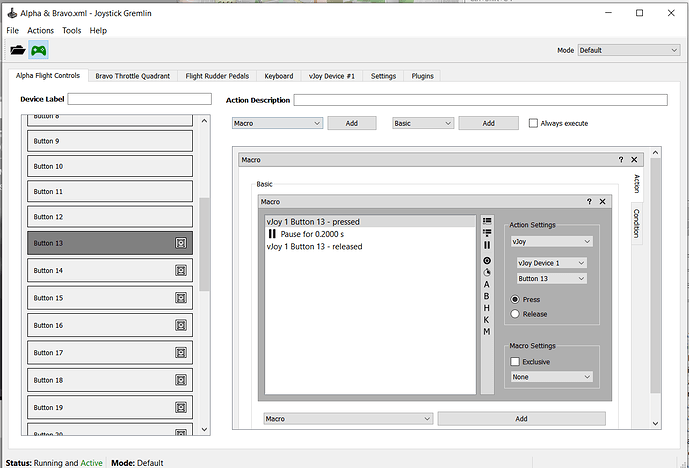Open the Mode dropdown showing Default
Viewport: 689px width, 468px height.
click(x=629, y=50)
